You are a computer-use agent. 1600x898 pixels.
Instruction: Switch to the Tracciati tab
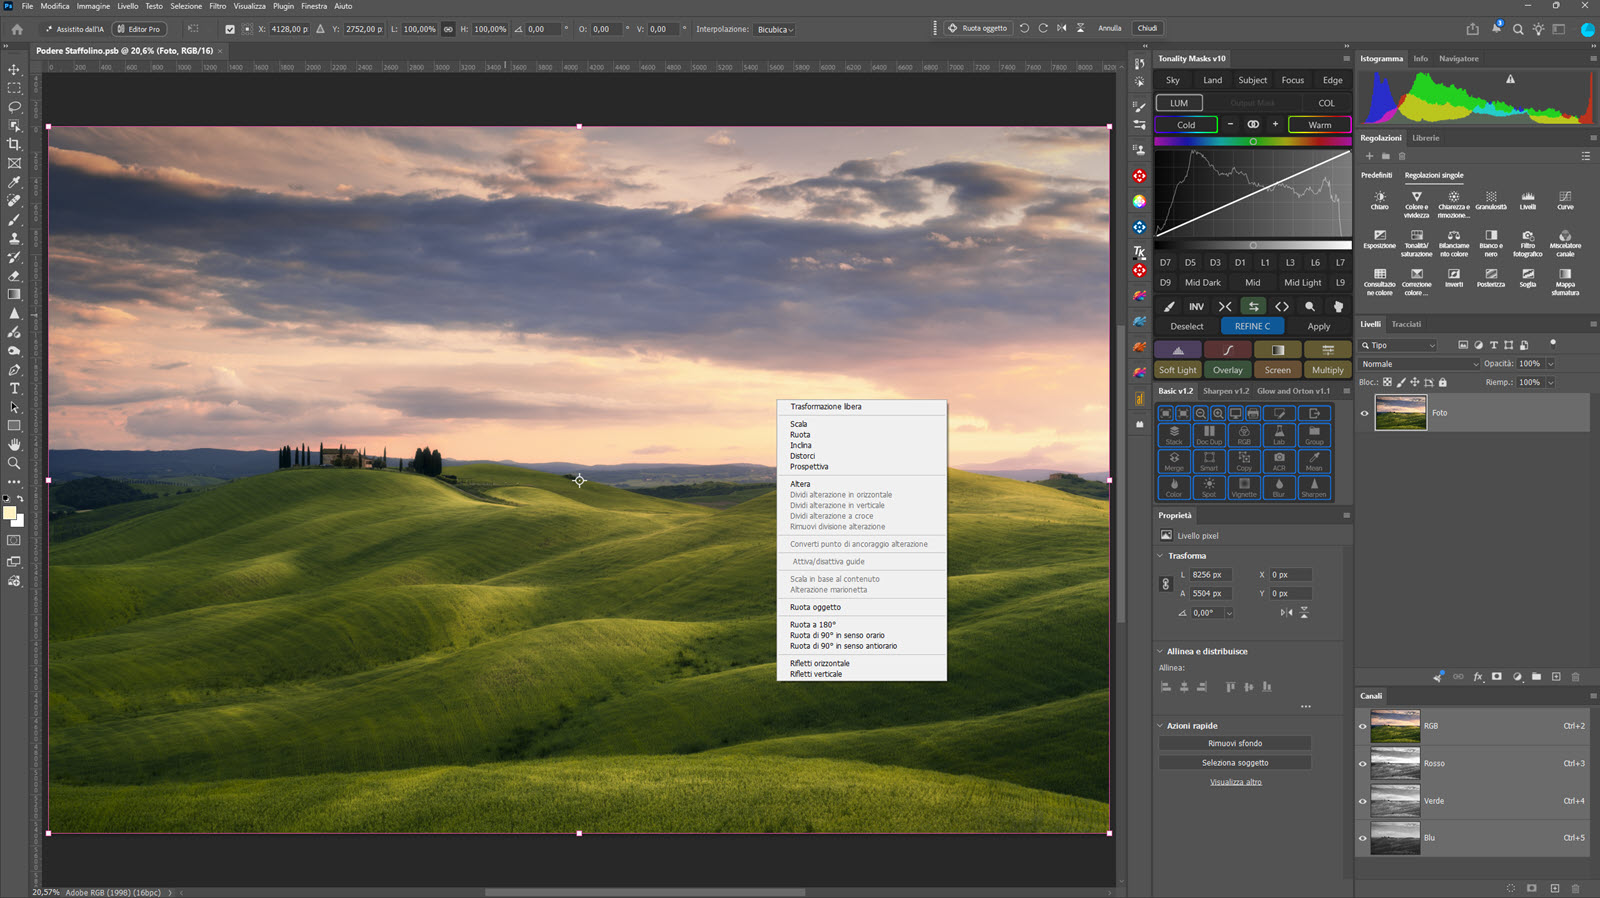pos(1406,324)
